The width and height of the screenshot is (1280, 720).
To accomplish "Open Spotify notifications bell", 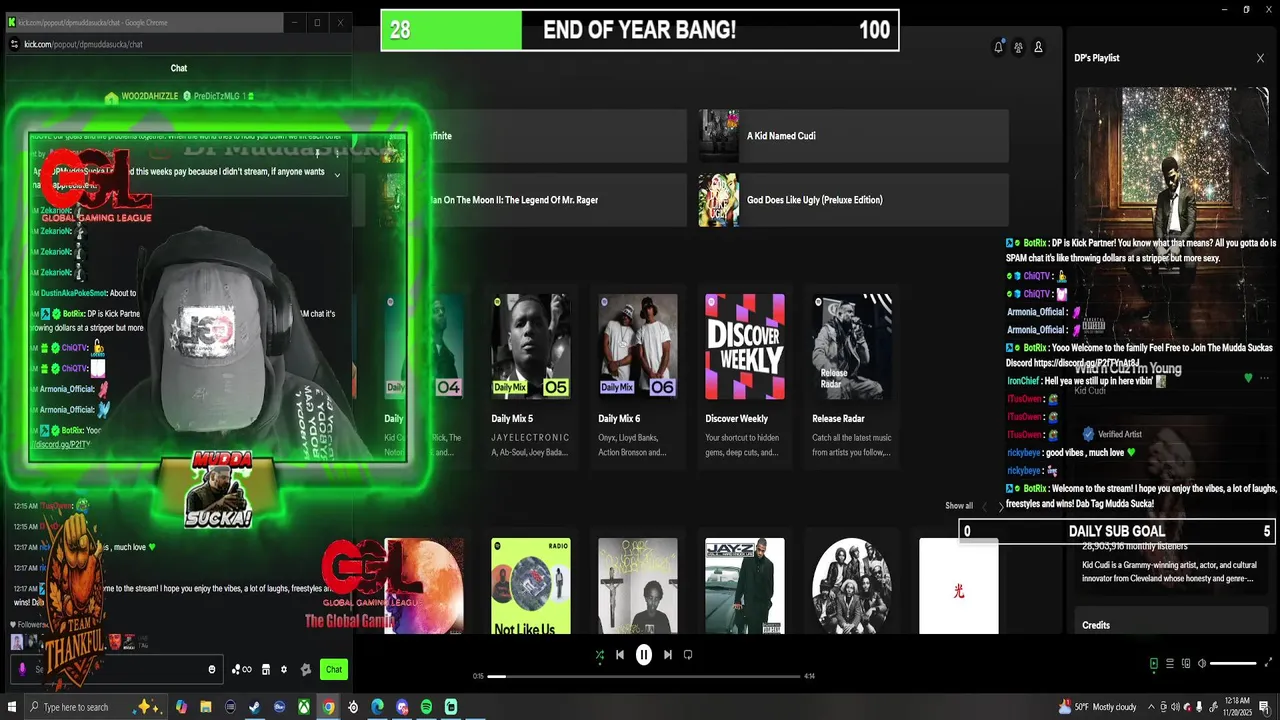I will (x=998, y=47).
